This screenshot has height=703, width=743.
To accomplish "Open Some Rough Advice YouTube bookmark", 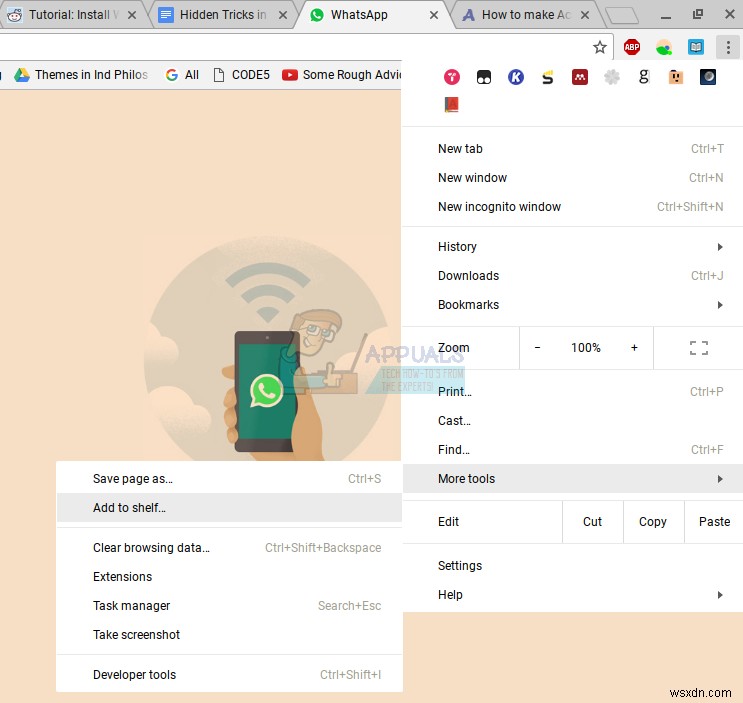I will point(341,75).
